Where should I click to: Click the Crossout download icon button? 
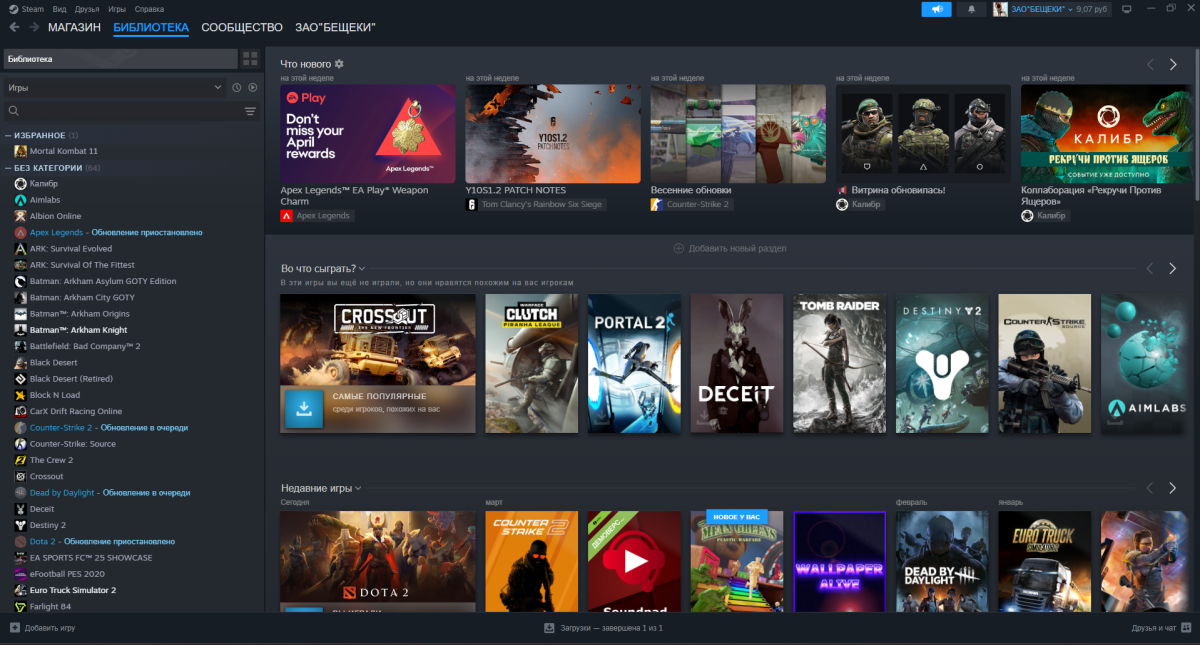point(304,409)
